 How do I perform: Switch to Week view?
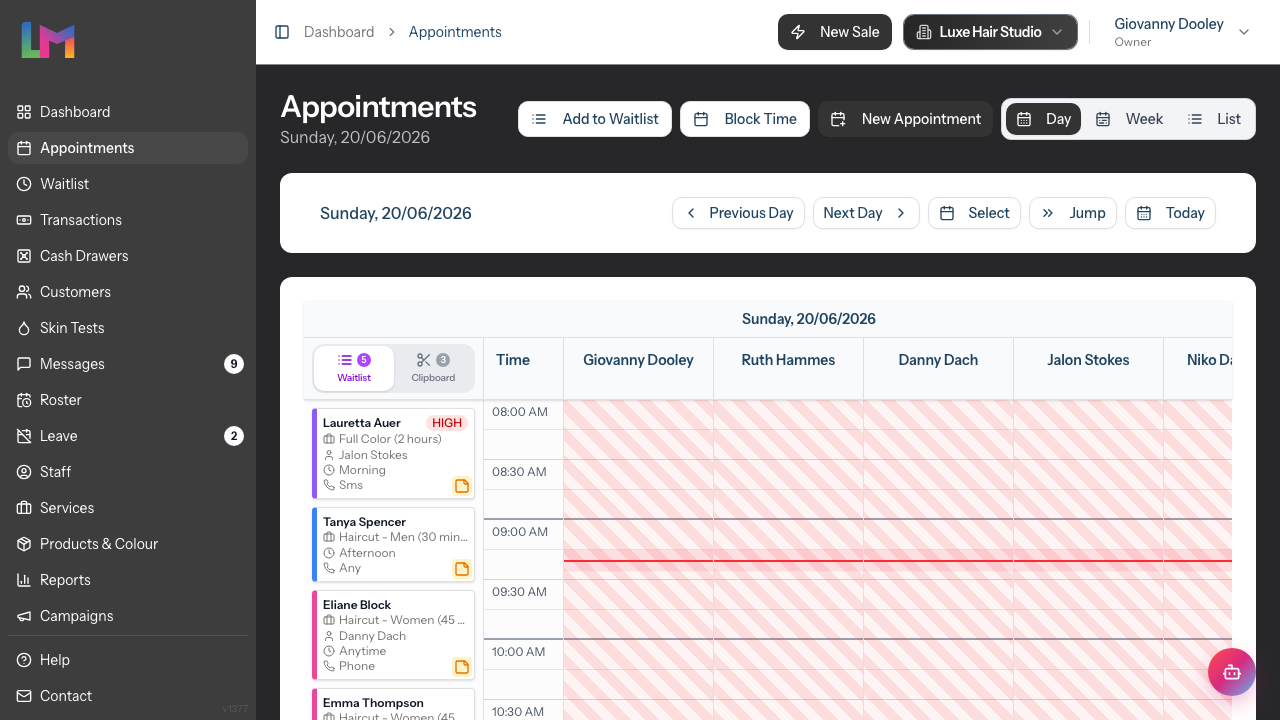1129,119
